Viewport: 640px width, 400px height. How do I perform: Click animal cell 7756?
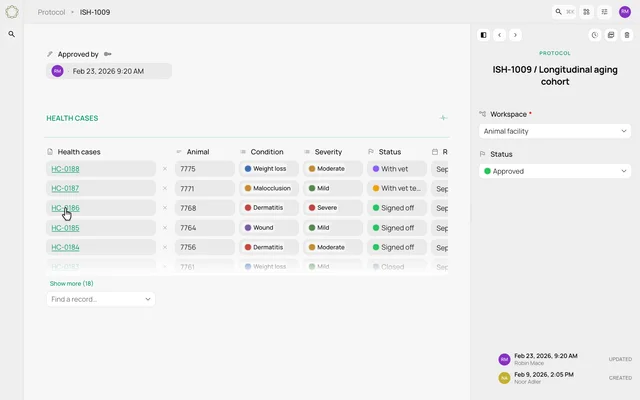tap(205, 247)
